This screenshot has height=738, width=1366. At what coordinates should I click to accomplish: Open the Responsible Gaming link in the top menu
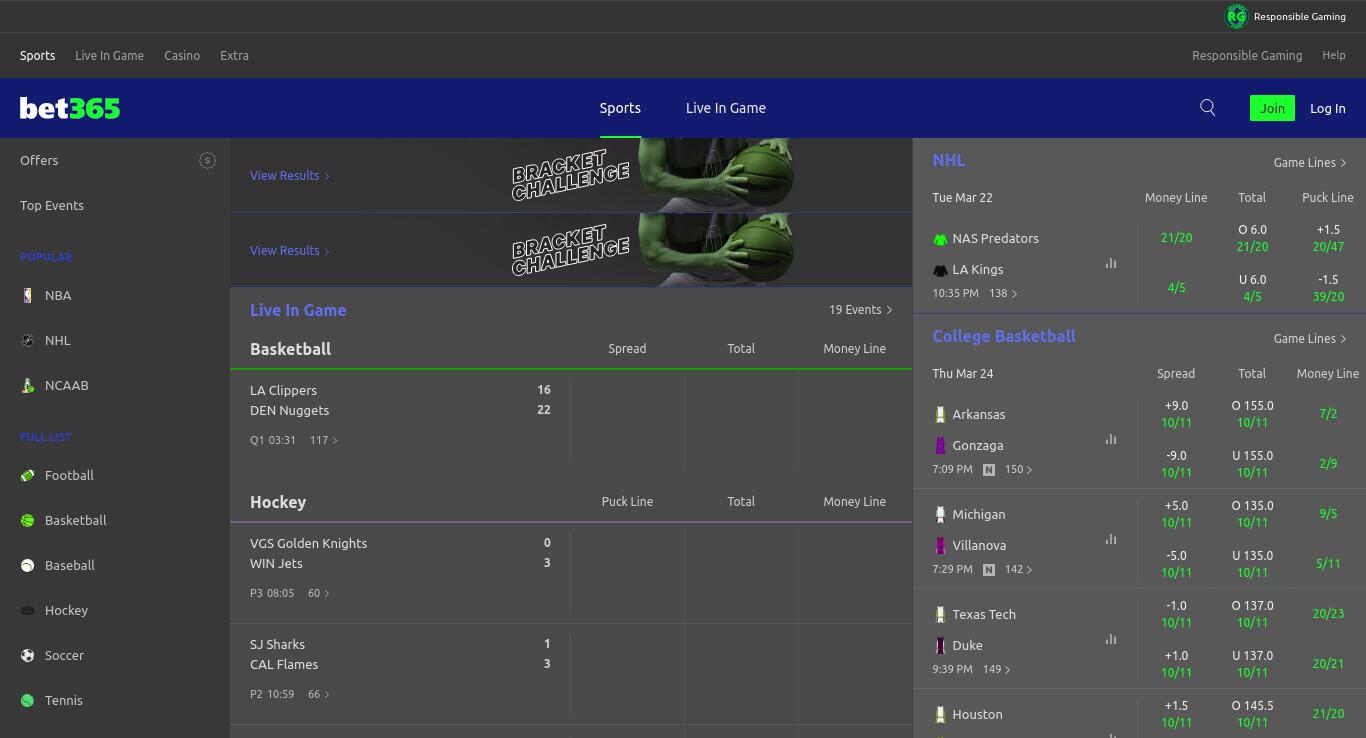tap(1247, 55)
